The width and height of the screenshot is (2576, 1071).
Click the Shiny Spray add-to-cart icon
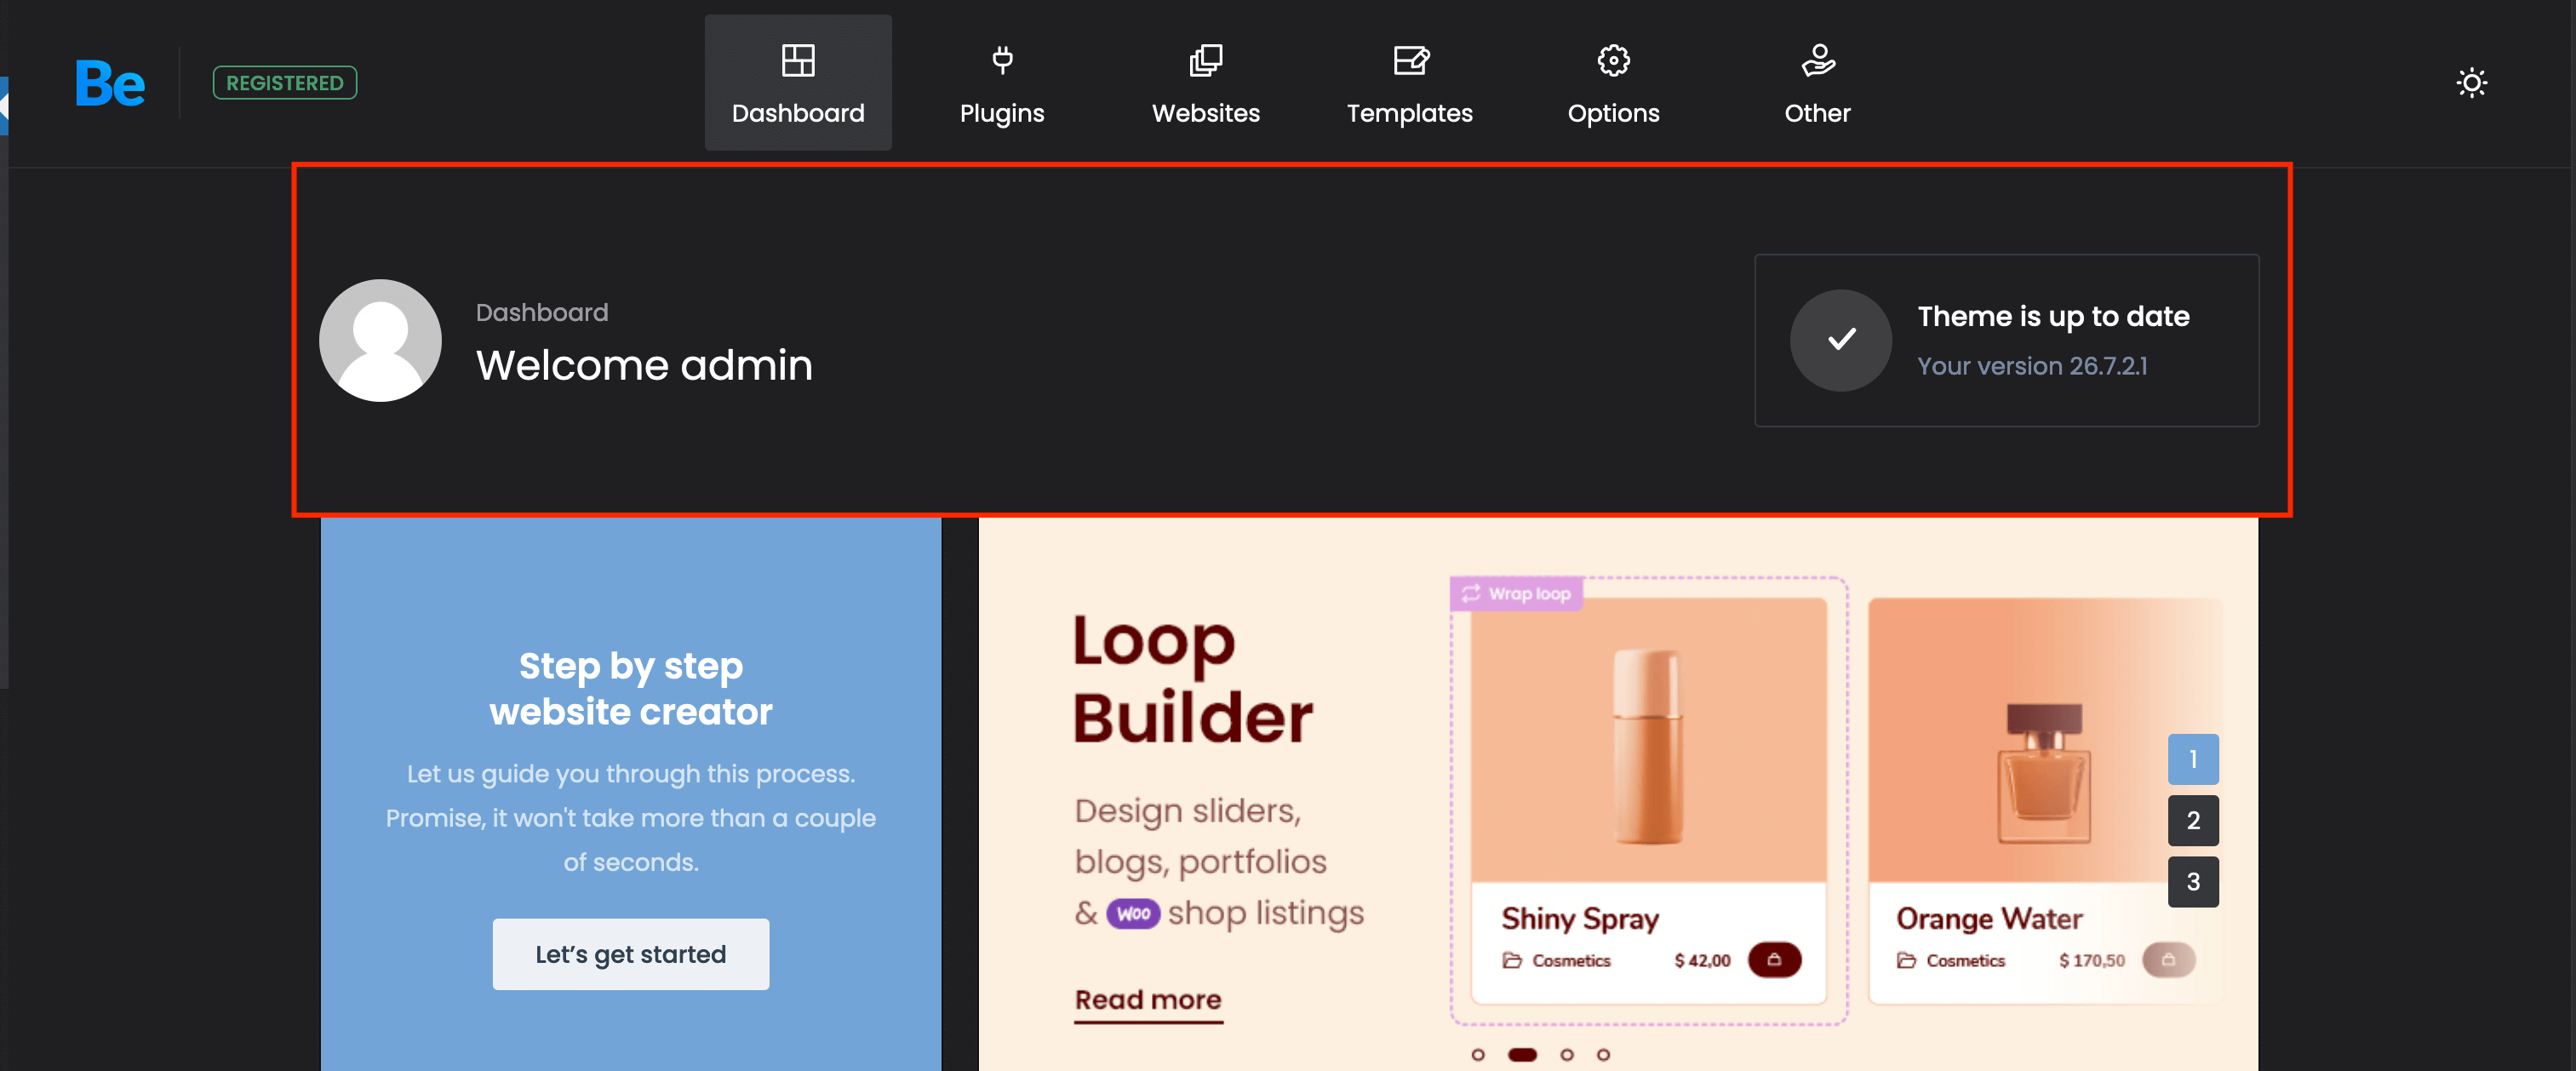[1773, 959]
